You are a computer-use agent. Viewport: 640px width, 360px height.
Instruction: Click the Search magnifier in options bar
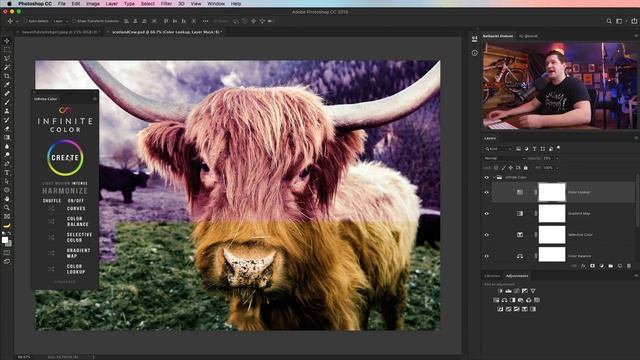(609, 21)
